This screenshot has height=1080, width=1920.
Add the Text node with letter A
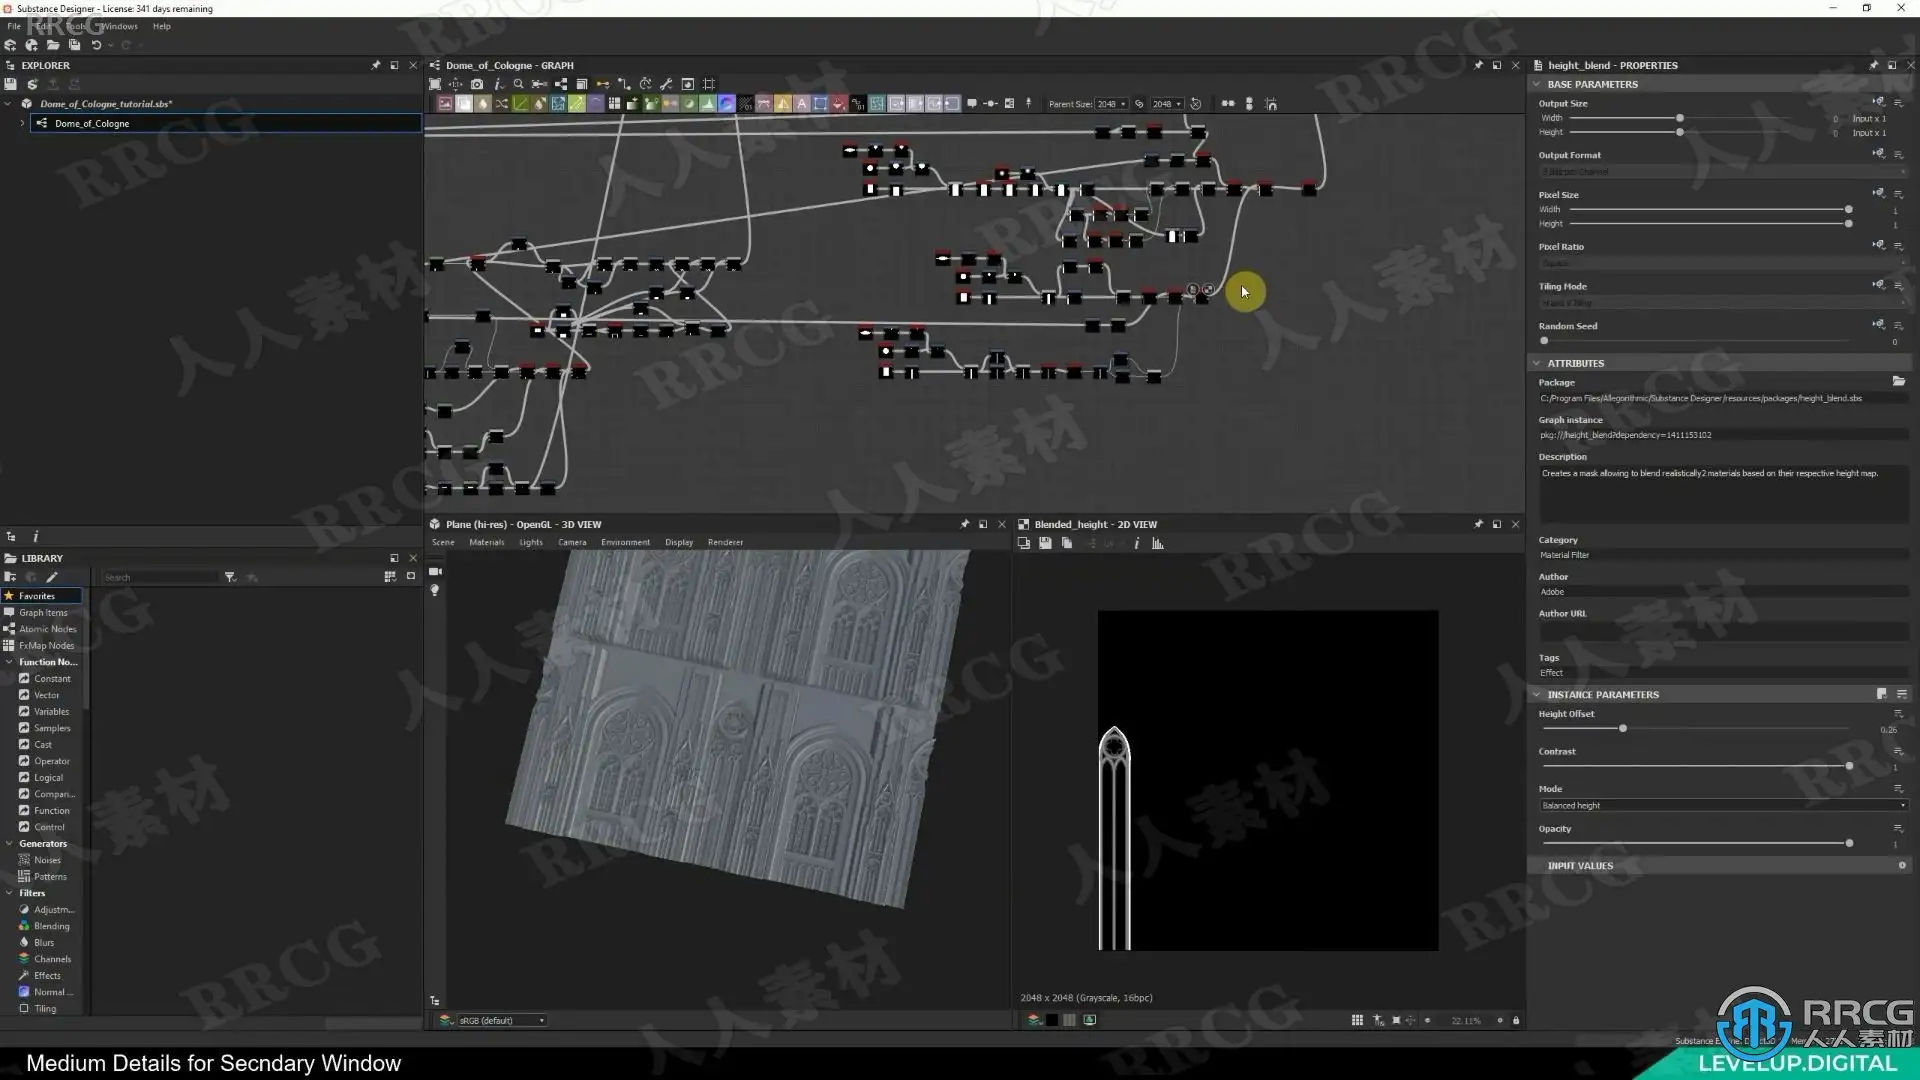point(802,104)
